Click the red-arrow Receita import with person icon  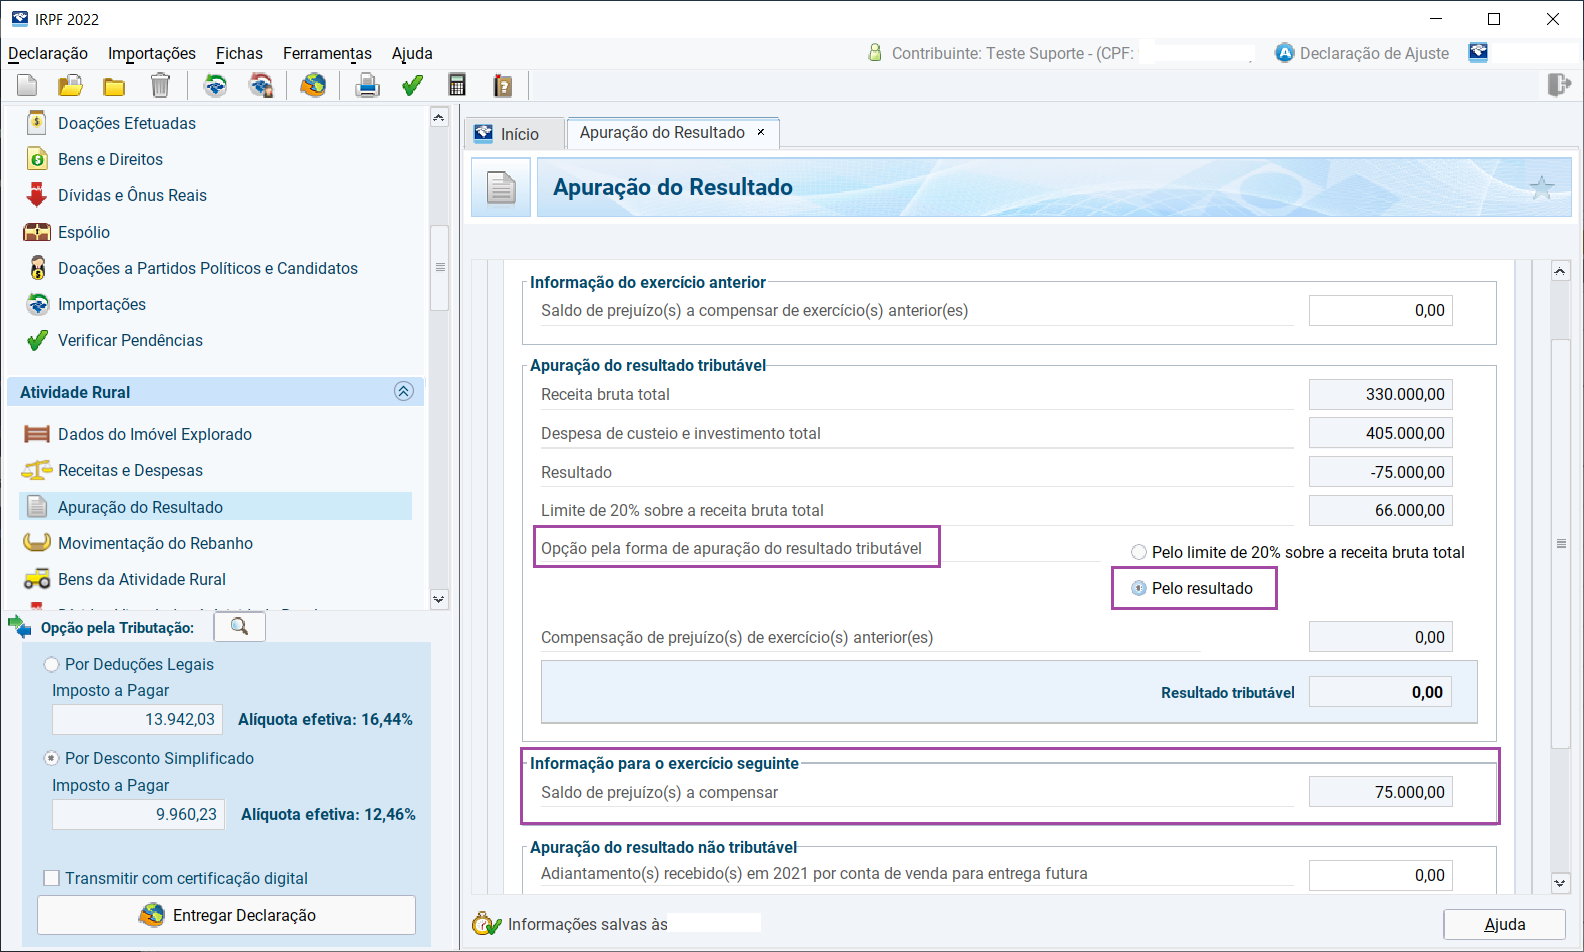click(261, 86)
